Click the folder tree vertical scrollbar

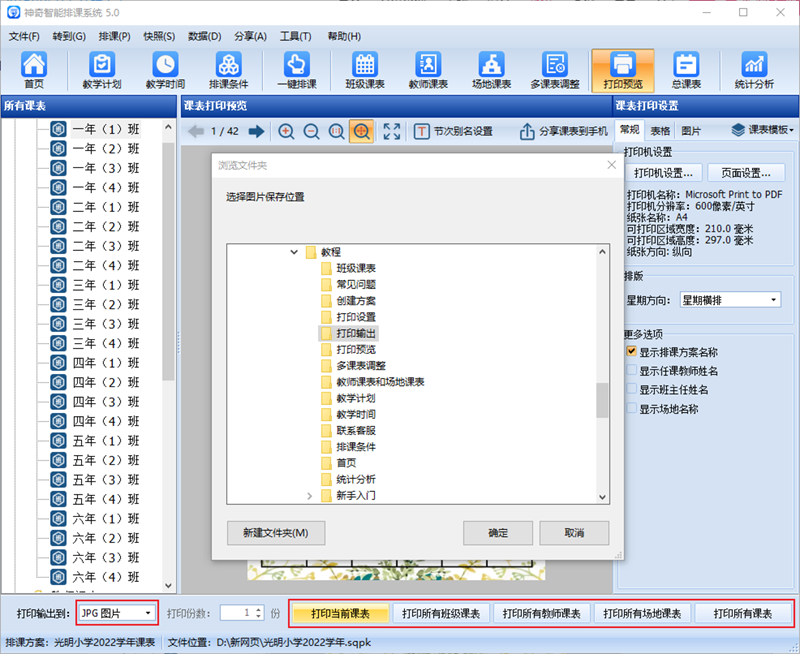coord(602,400)
